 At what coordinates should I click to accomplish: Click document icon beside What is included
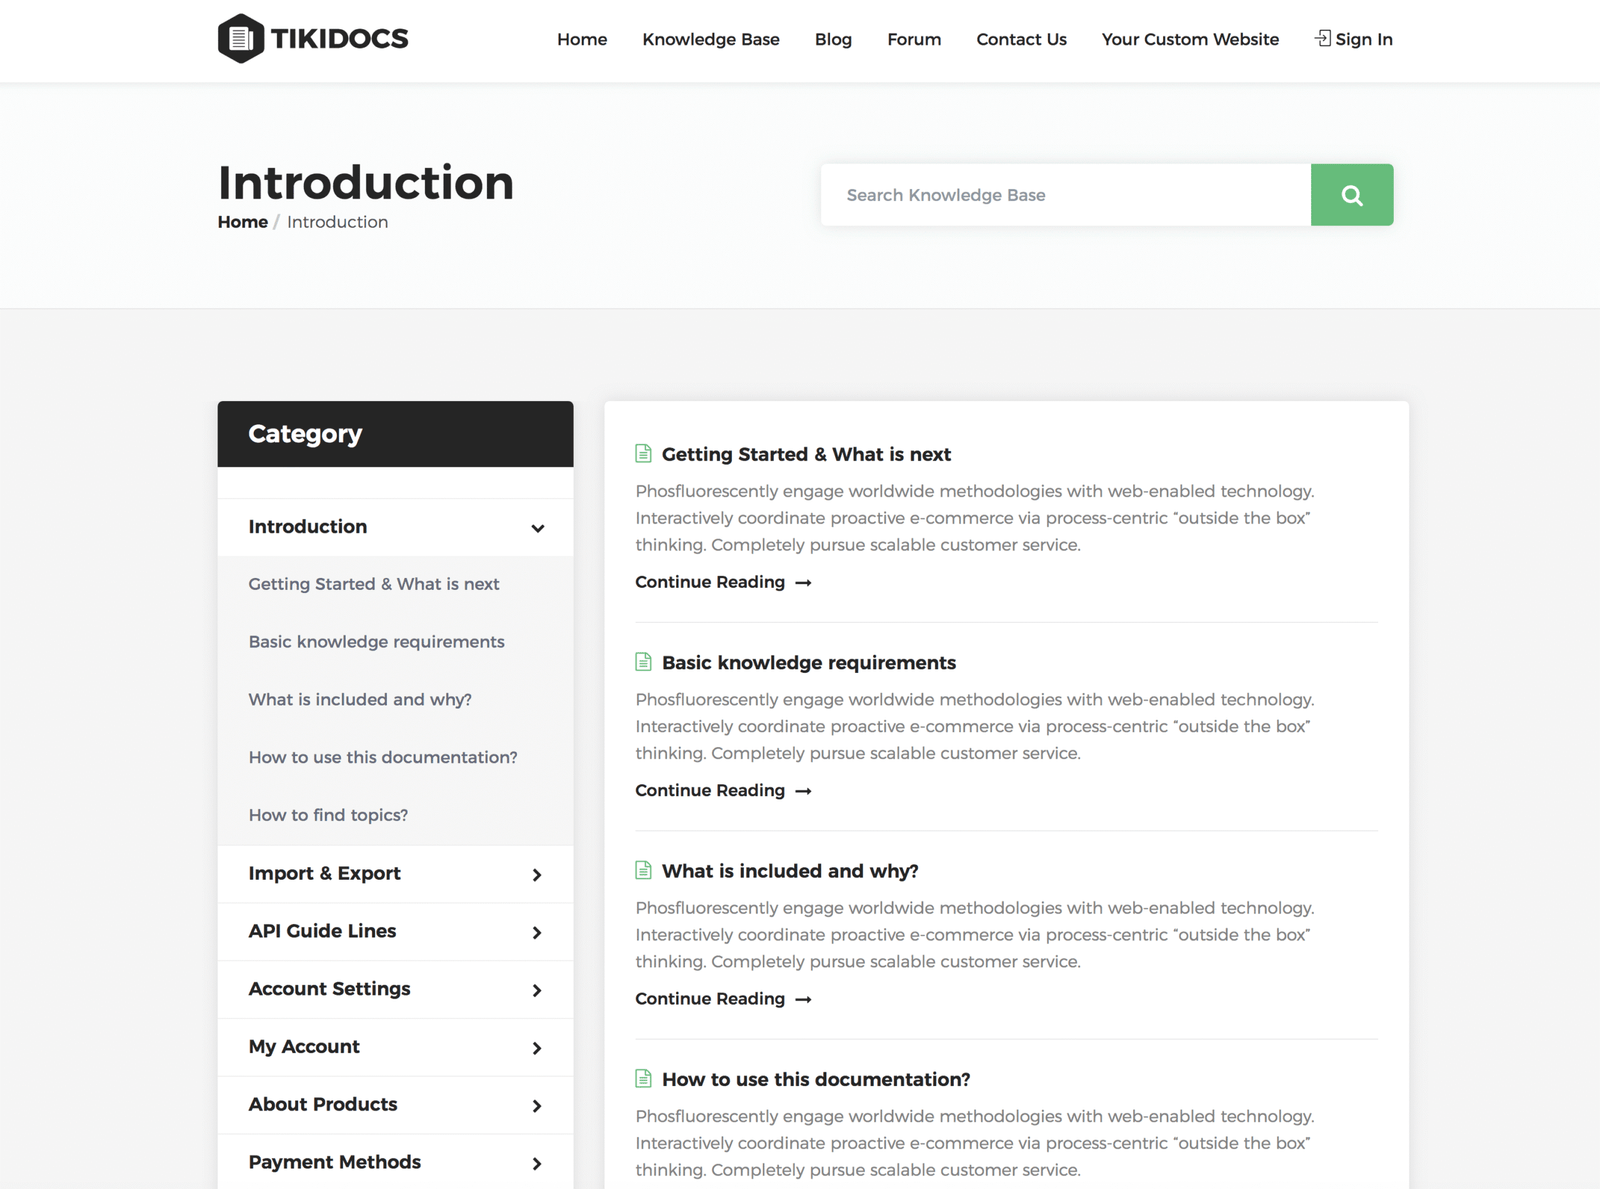coord(644,871)
